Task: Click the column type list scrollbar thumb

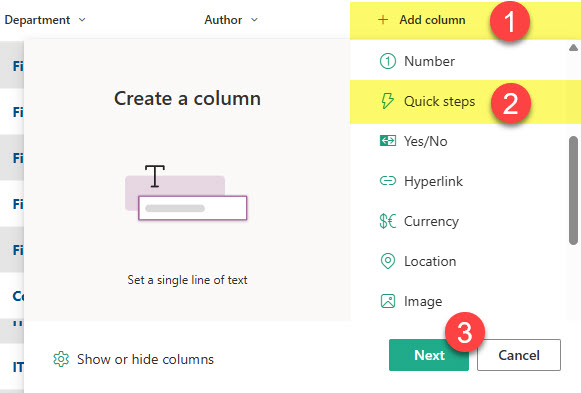Action: pyautogui.click(x=574, y=190)
